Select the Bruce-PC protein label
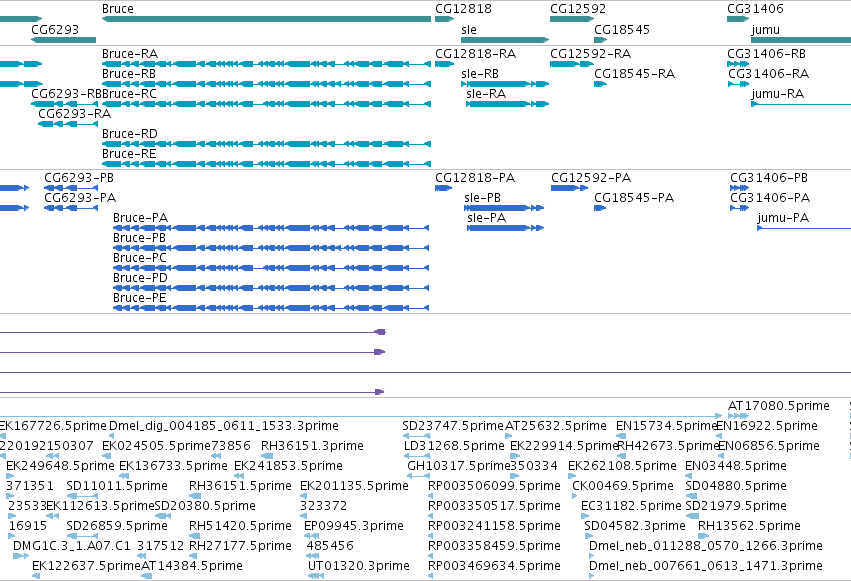Screen dimensions: 851x581 140,258
